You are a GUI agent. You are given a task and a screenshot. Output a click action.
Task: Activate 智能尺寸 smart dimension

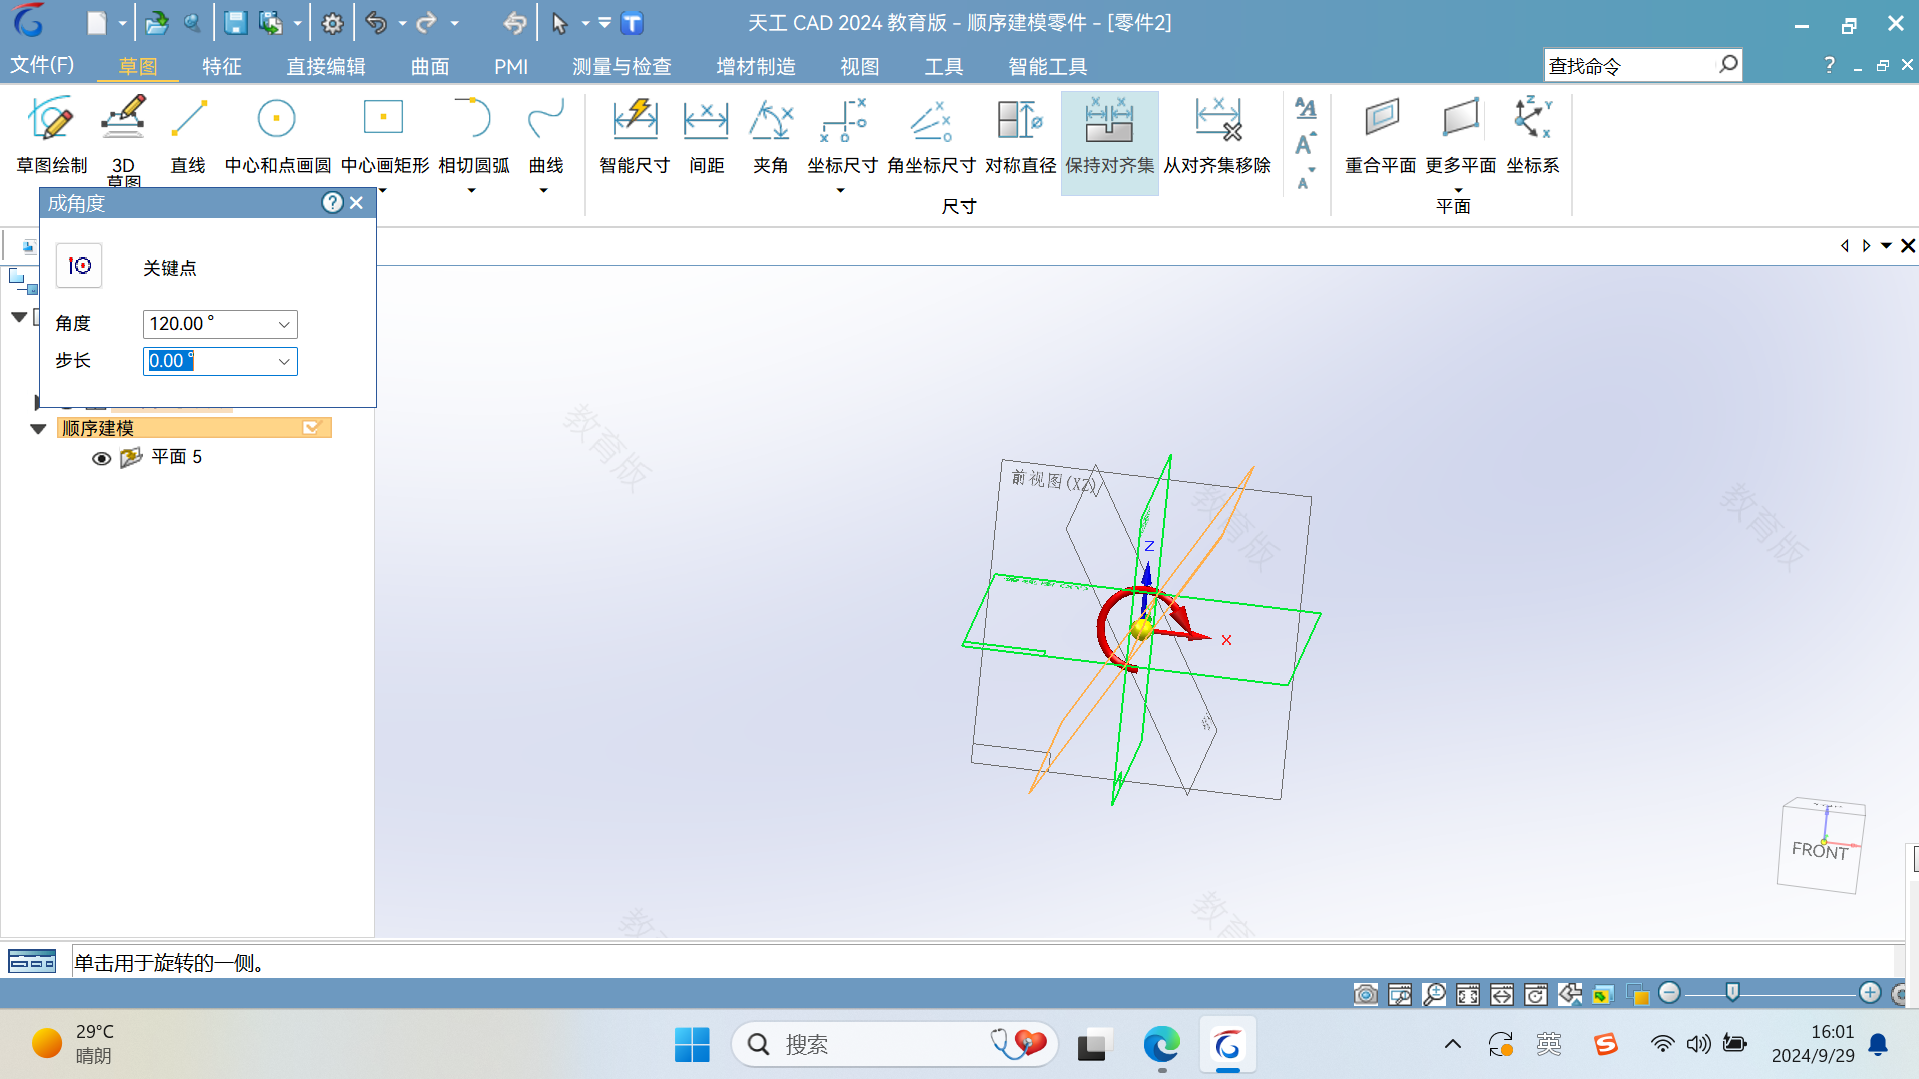click(635, 136)
